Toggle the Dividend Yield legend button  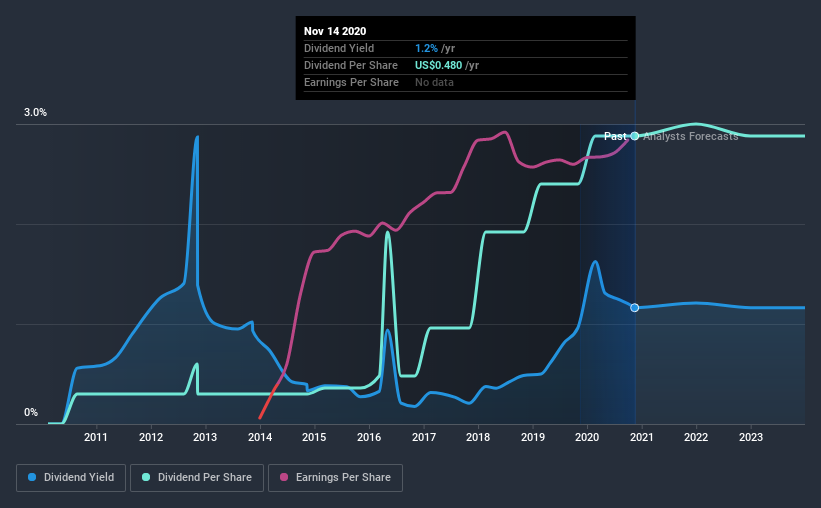71,478
